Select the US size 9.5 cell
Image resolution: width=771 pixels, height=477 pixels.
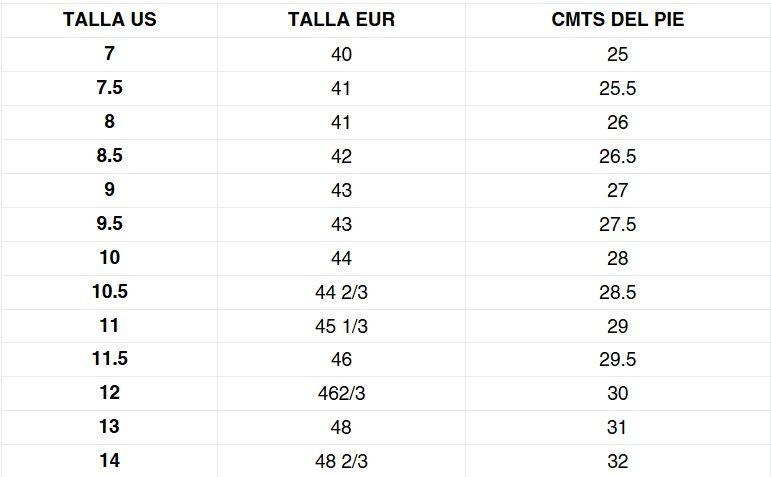coord(110,224)
